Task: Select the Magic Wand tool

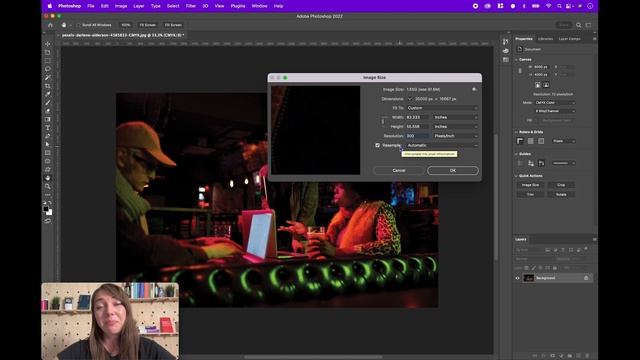Action: pos(48,78)
